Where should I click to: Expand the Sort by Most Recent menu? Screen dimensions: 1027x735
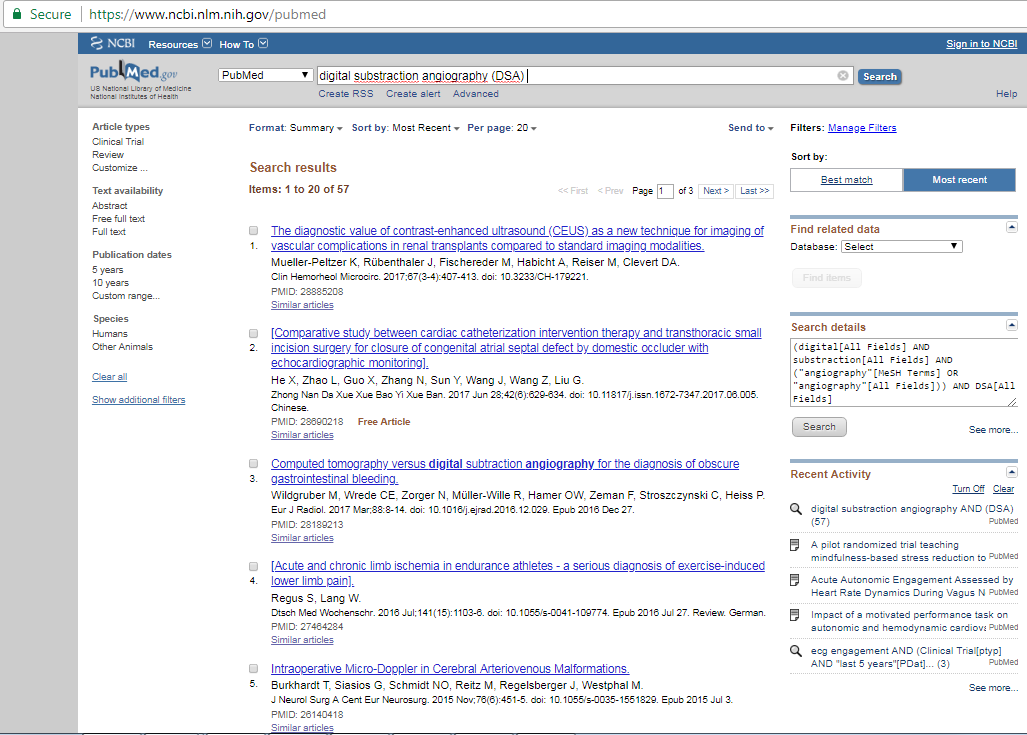pyautogui.click(x=405, y=128)
